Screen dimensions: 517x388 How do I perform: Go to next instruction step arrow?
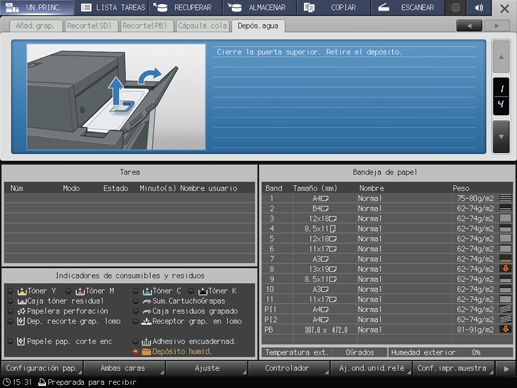(501, 137)
